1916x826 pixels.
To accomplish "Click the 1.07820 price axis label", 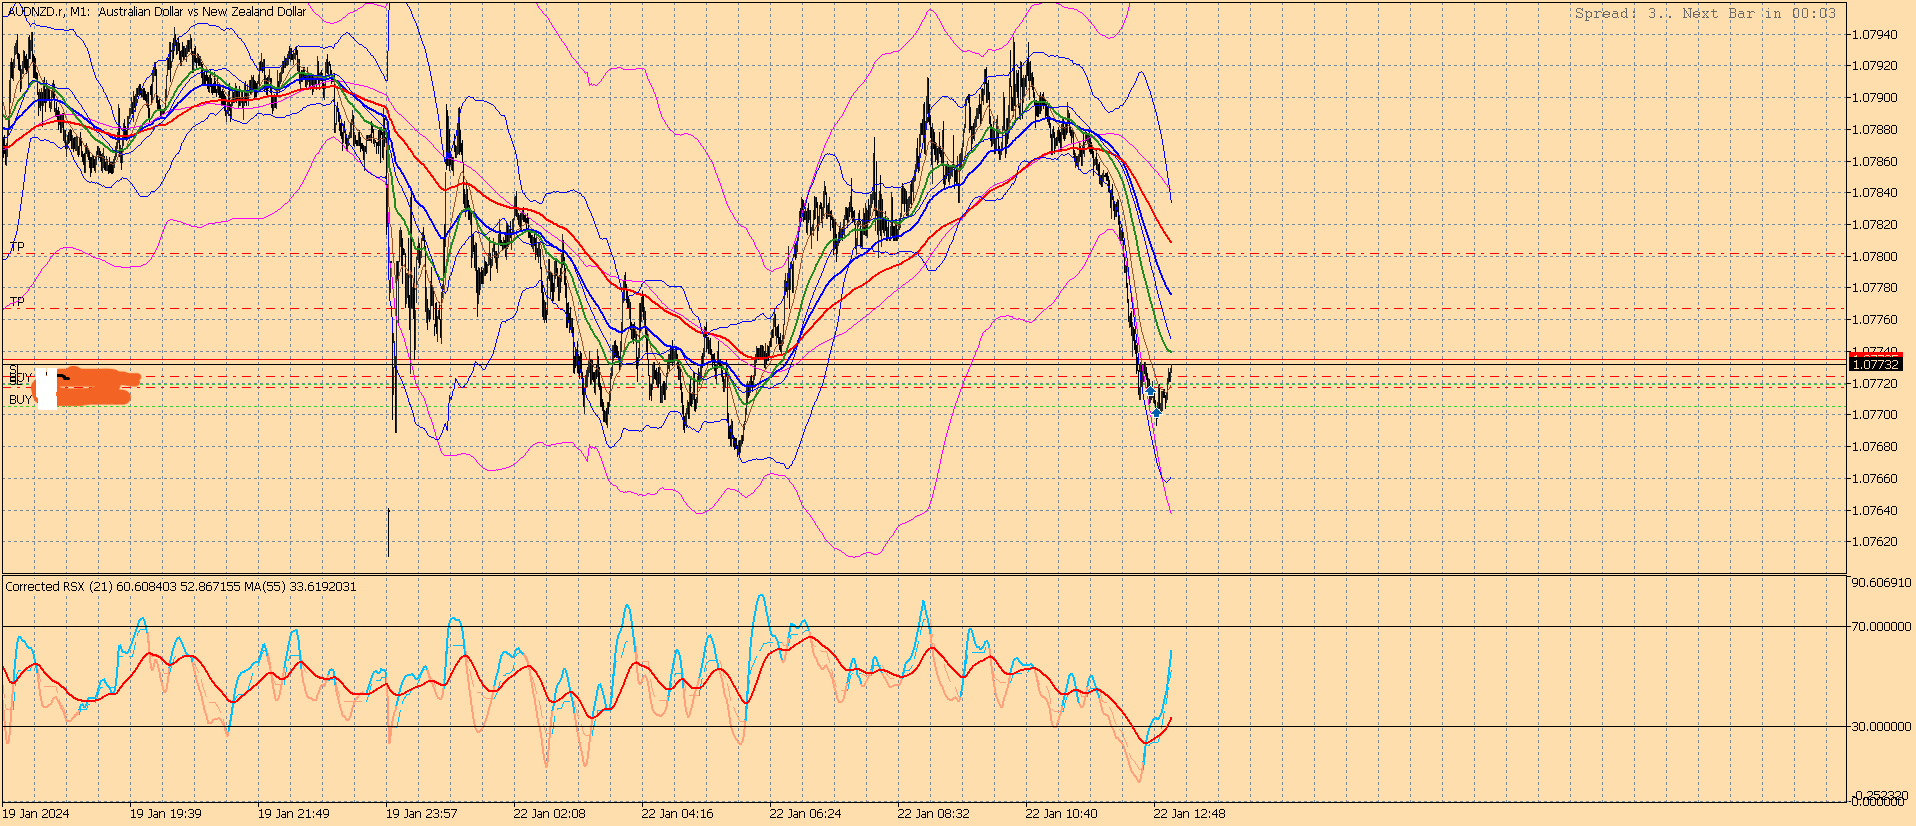I will coord(1875,225).
